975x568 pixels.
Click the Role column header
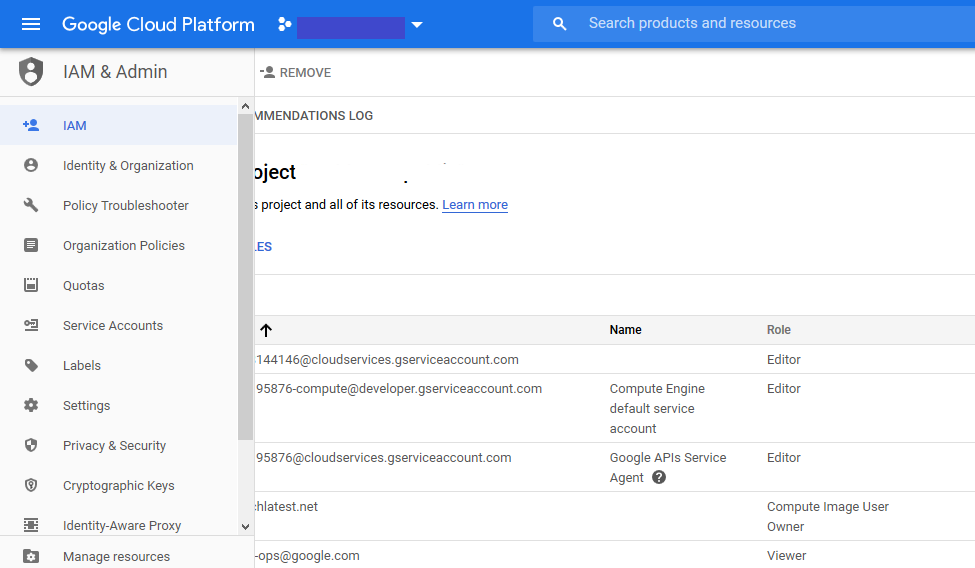pos(779,330)
